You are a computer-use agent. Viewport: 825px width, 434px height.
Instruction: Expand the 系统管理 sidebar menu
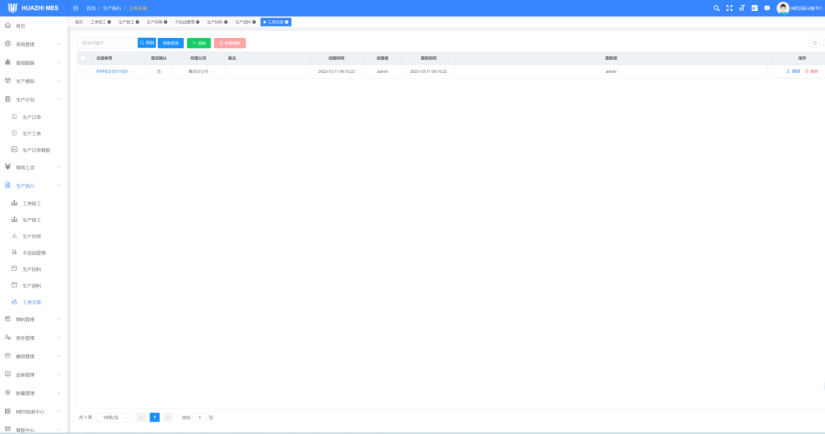coord(34,44)
